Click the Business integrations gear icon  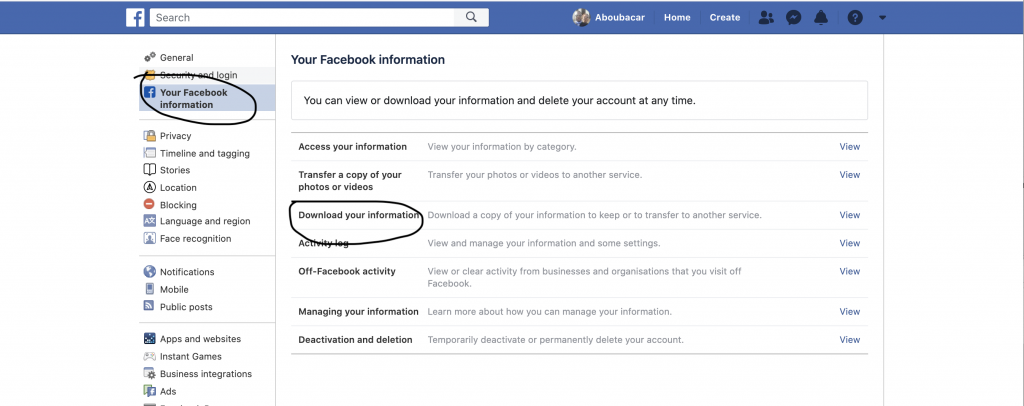point(150,374)
